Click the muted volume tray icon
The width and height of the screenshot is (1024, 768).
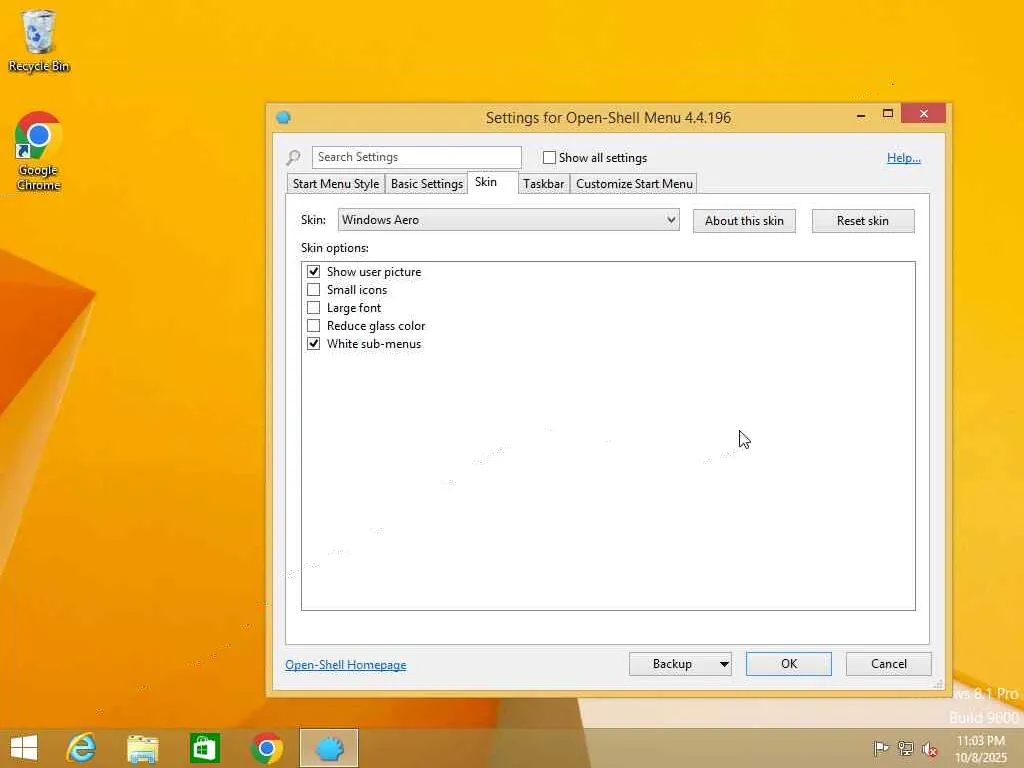(929, 749)
